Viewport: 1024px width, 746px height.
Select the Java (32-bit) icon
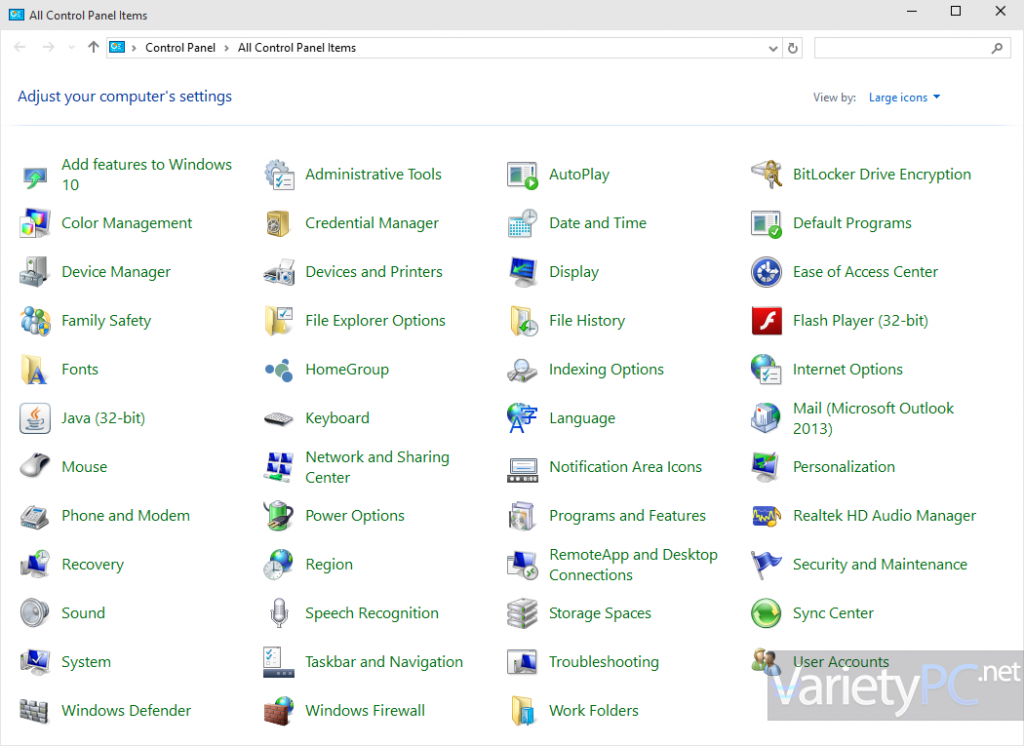click(103, 418)
